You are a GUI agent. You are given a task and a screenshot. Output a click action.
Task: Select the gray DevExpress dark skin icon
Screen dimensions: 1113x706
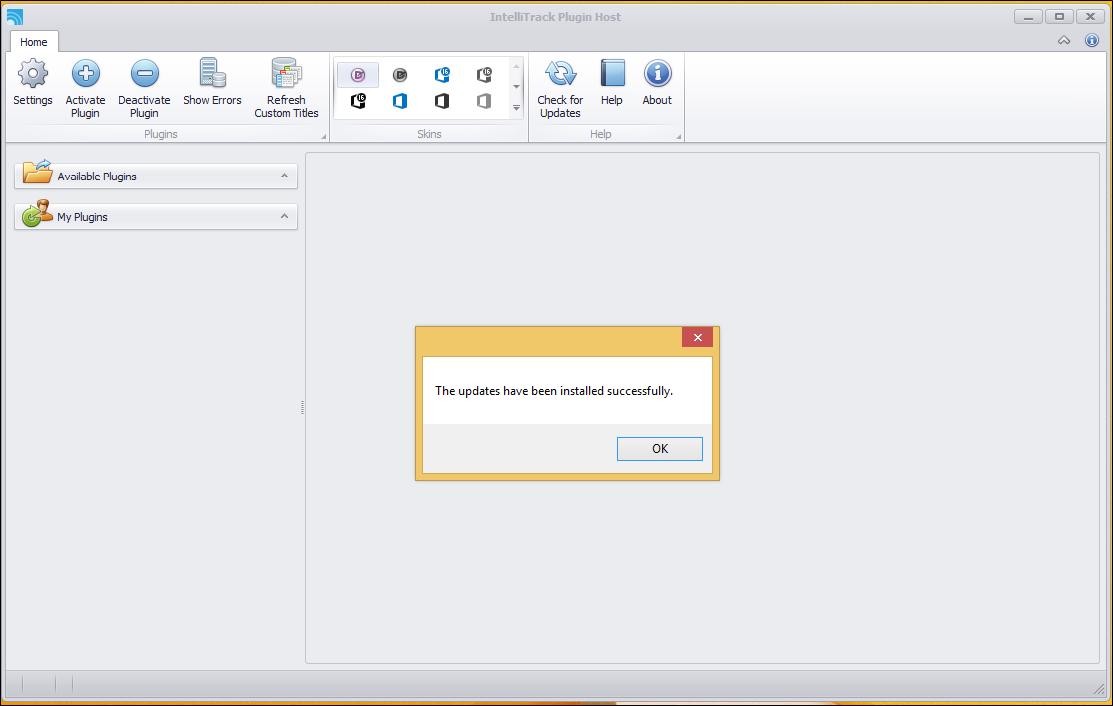[x=400, y=75]
